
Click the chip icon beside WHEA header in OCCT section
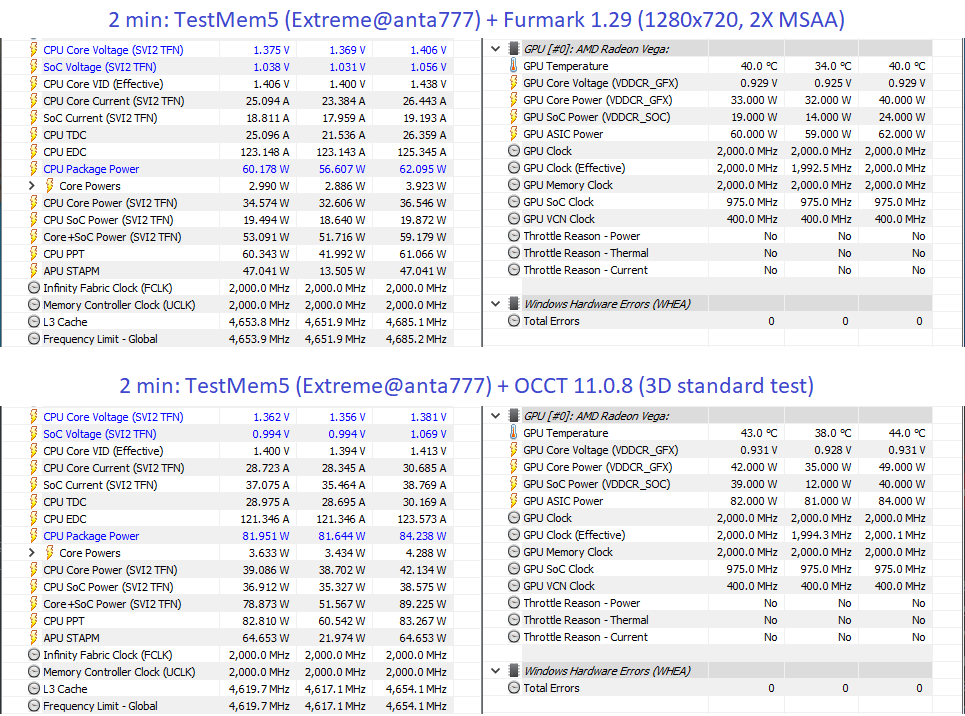click(514, 670)
